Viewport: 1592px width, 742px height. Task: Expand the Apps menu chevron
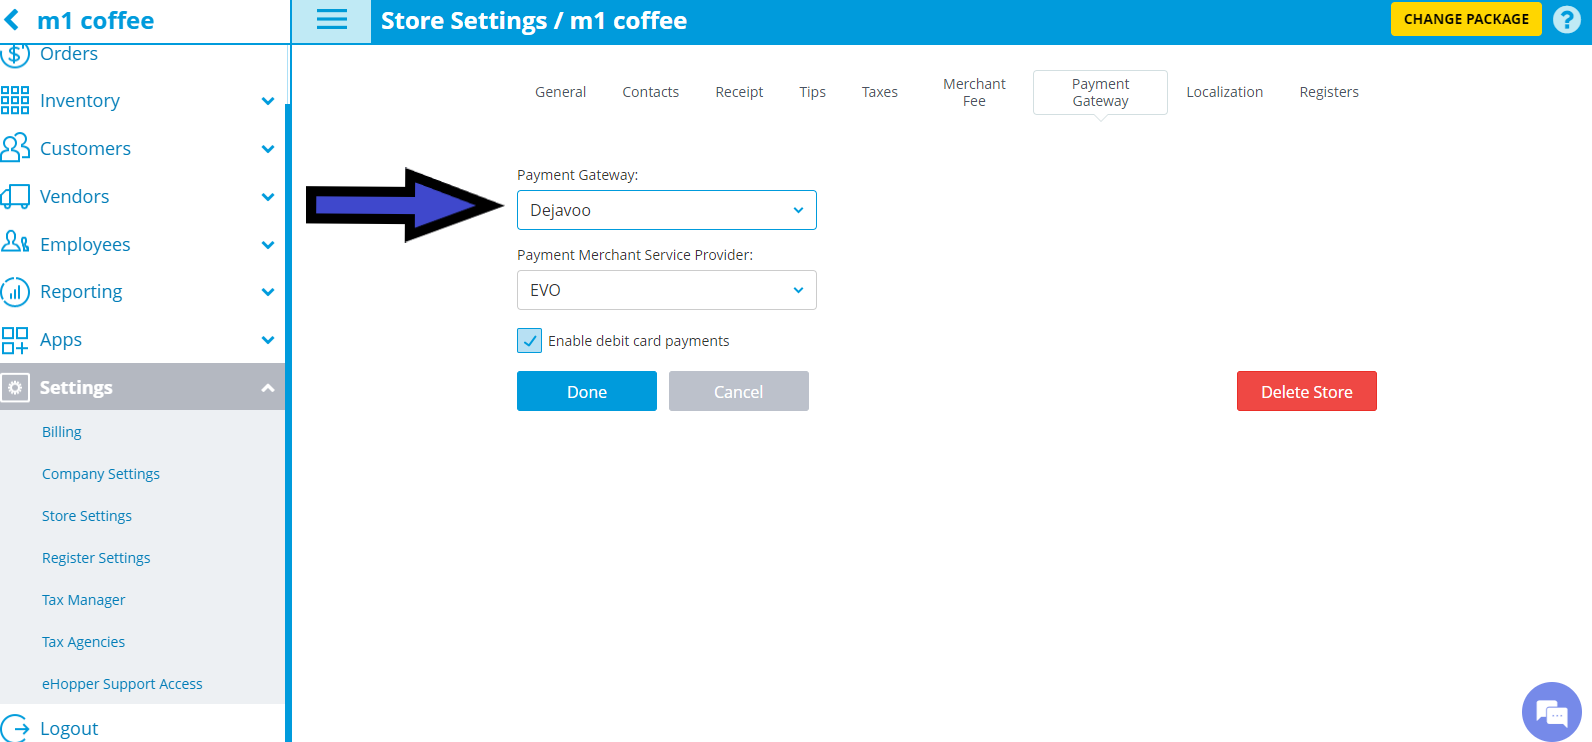[267, 340]
